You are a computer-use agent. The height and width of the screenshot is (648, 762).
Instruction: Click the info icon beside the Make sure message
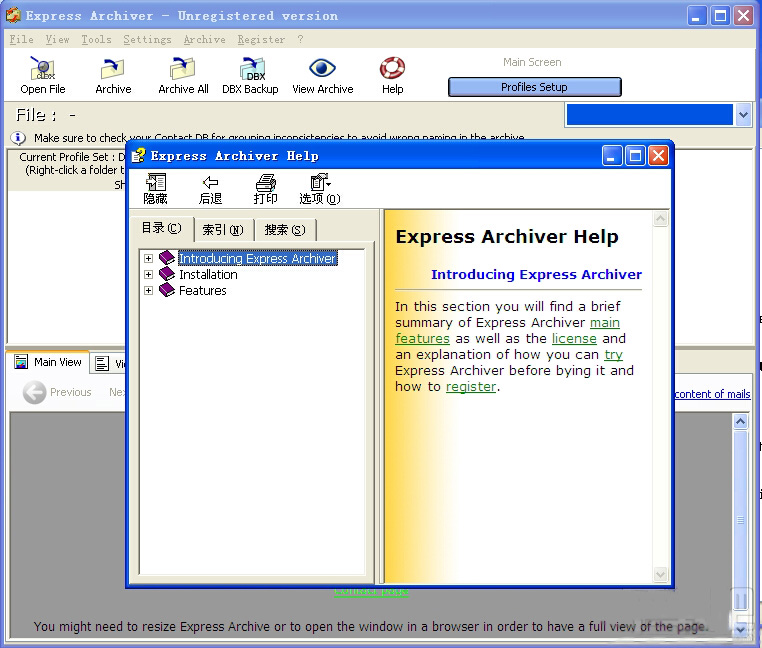18,138
